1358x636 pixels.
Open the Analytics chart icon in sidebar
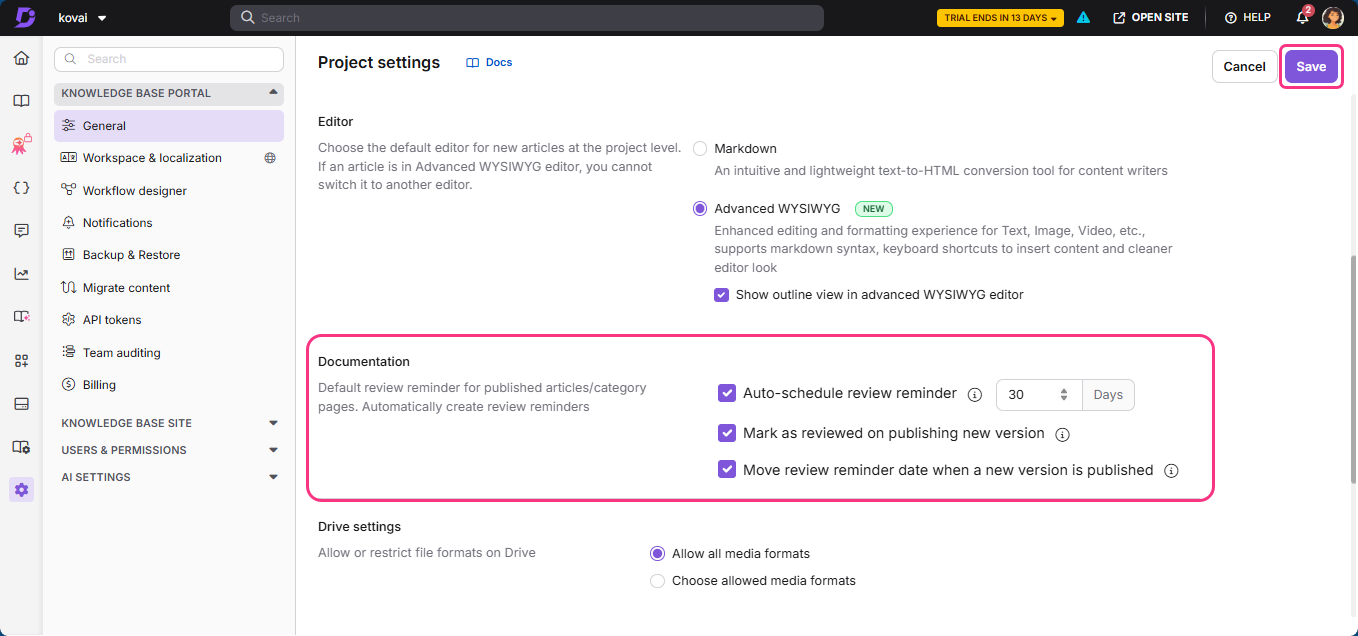pos(21,273)
